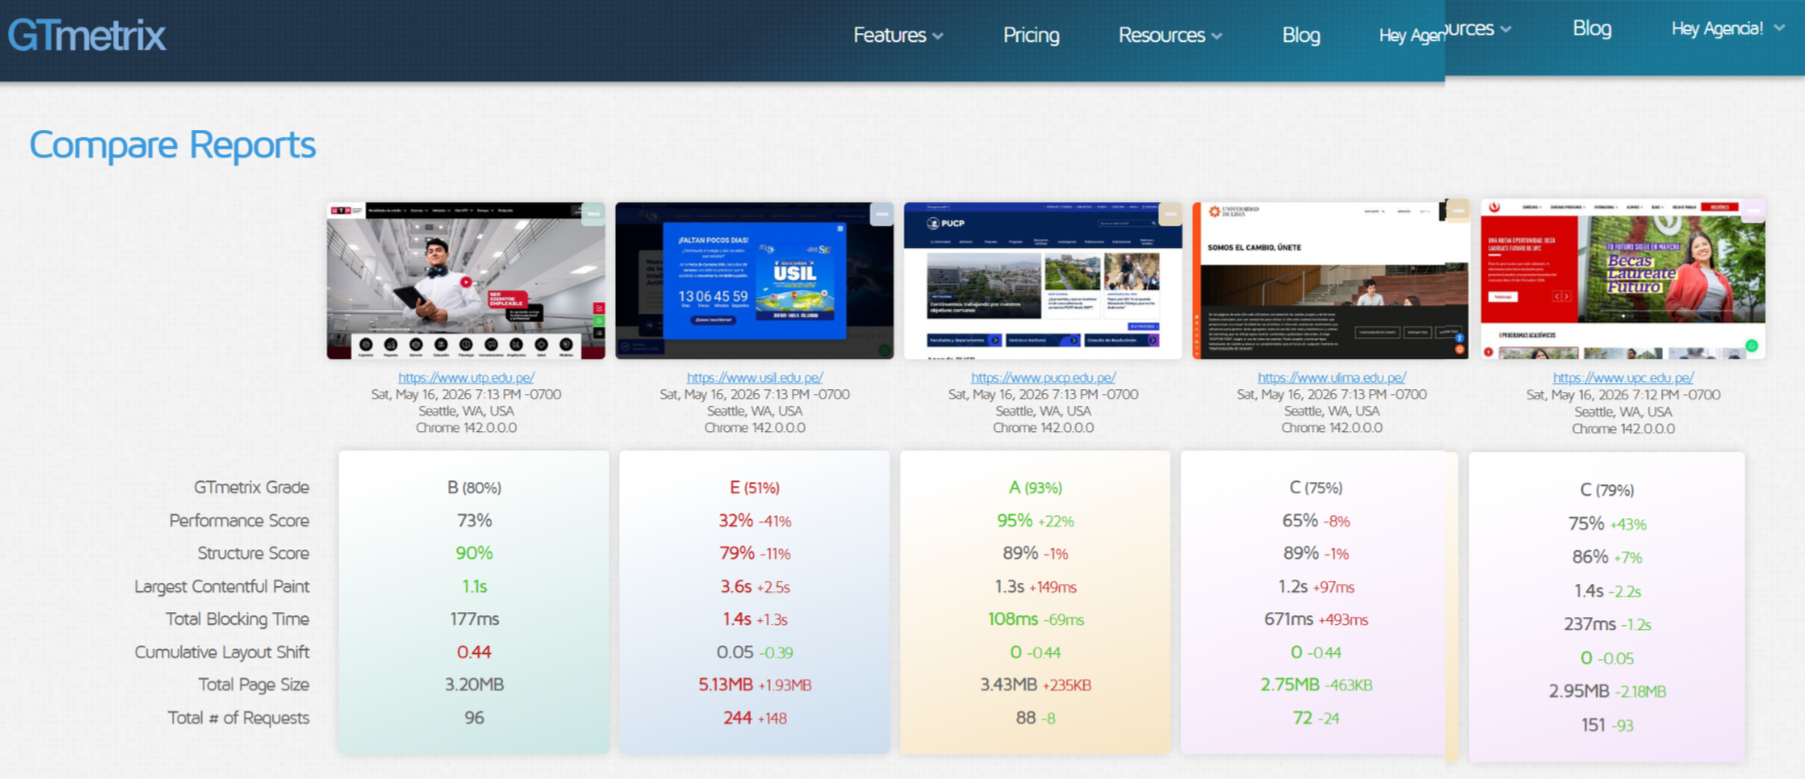
Task: Click the corner tag on the PUCP screenshot
Action: click(1169, 213)
